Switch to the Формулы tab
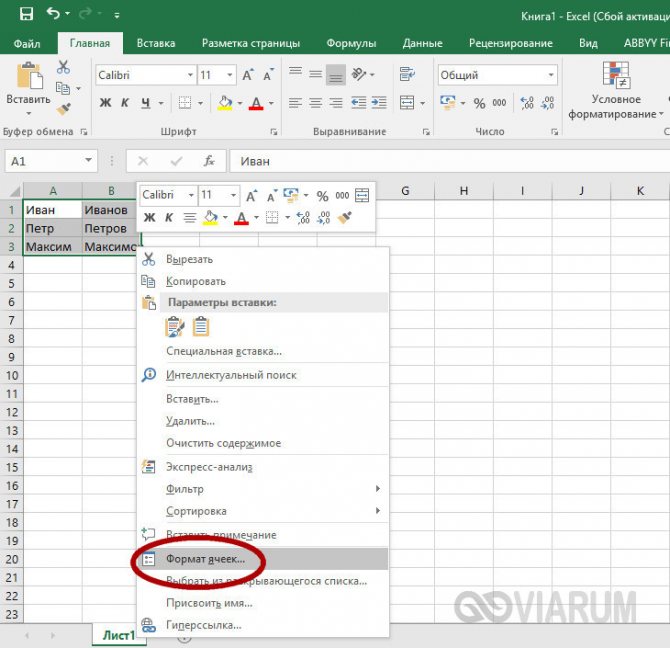 point(351,44)
